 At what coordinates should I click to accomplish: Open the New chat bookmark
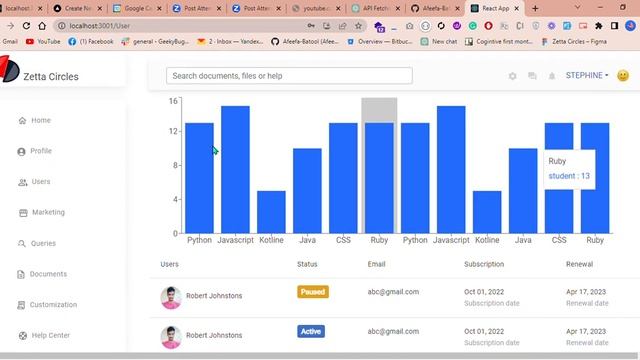click(x=439, y=41)
